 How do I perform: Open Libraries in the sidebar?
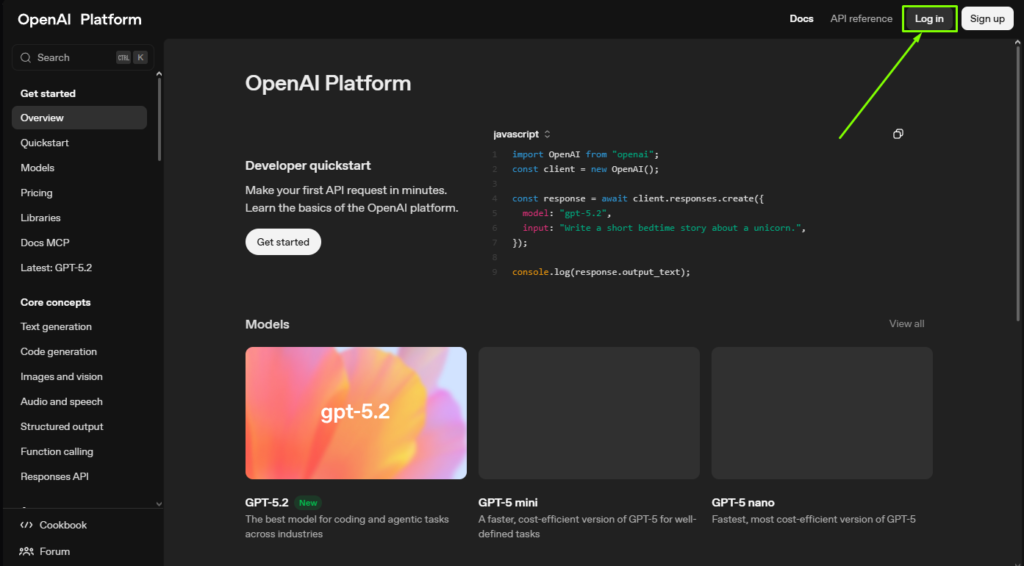click(40, 217)
